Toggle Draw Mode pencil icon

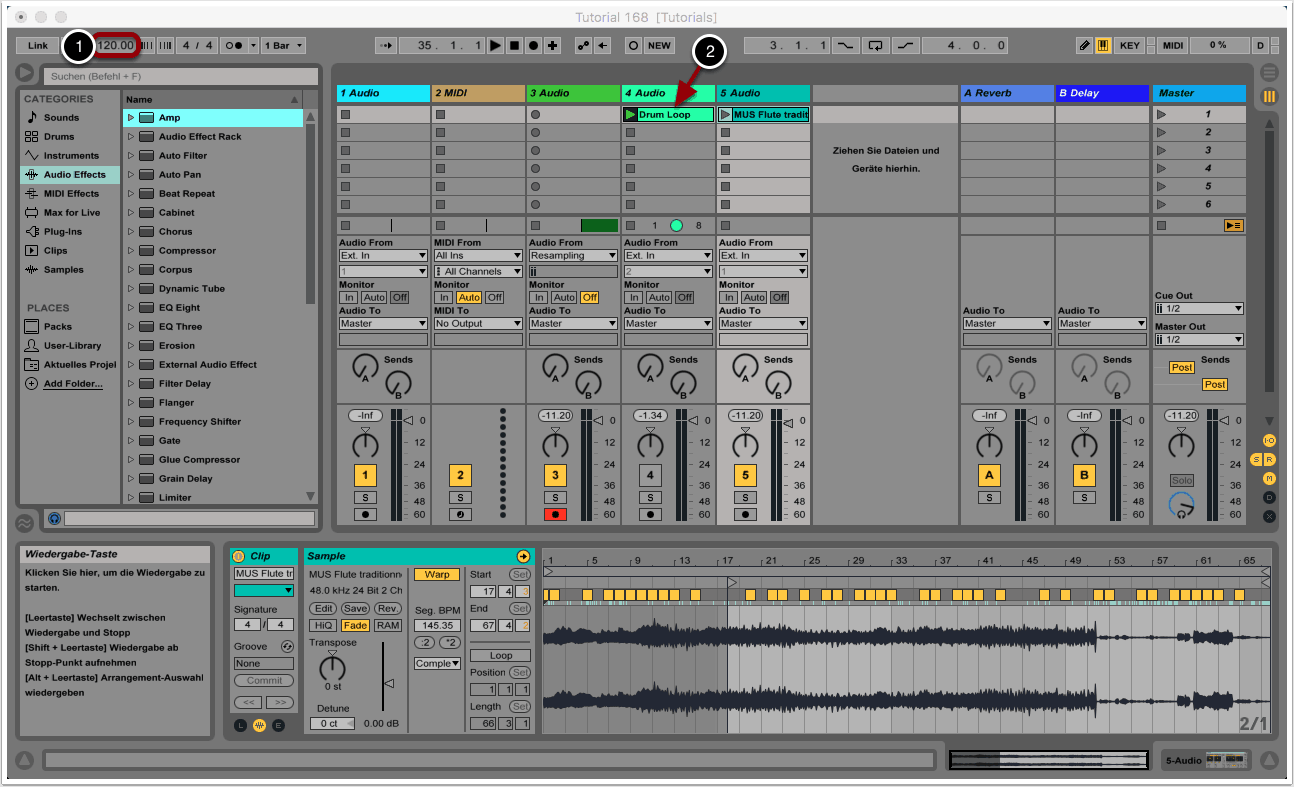click(x=1085, y=46)
